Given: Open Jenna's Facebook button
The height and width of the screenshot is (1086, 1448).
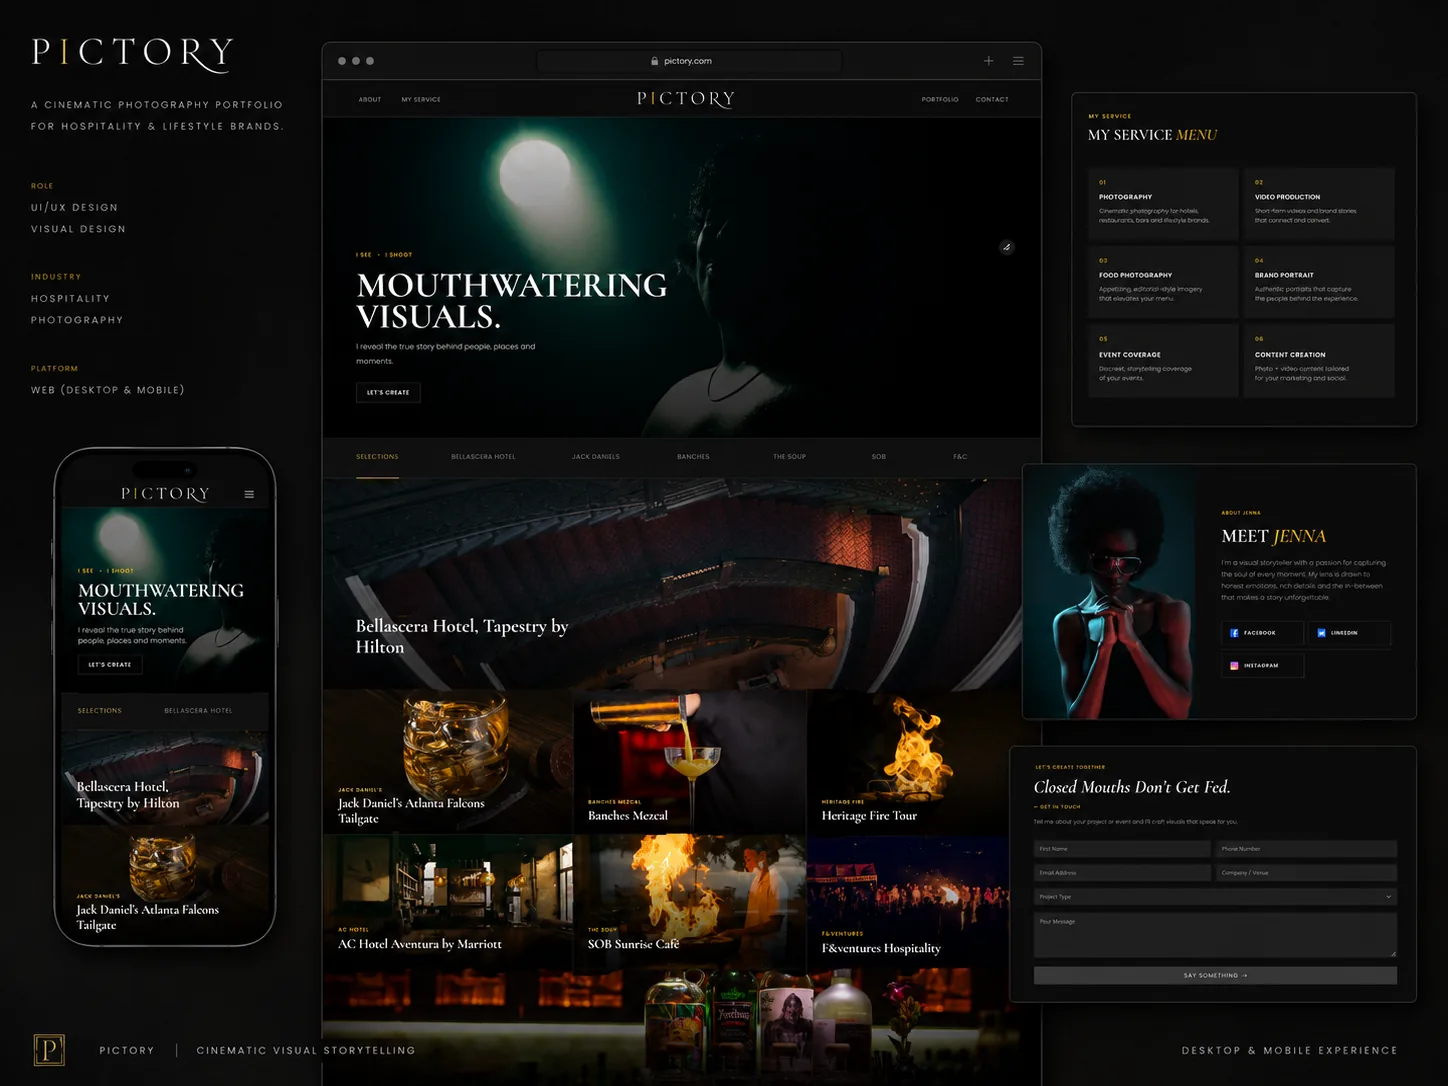Looking at the screenshot, I should tap(1262, 633).
